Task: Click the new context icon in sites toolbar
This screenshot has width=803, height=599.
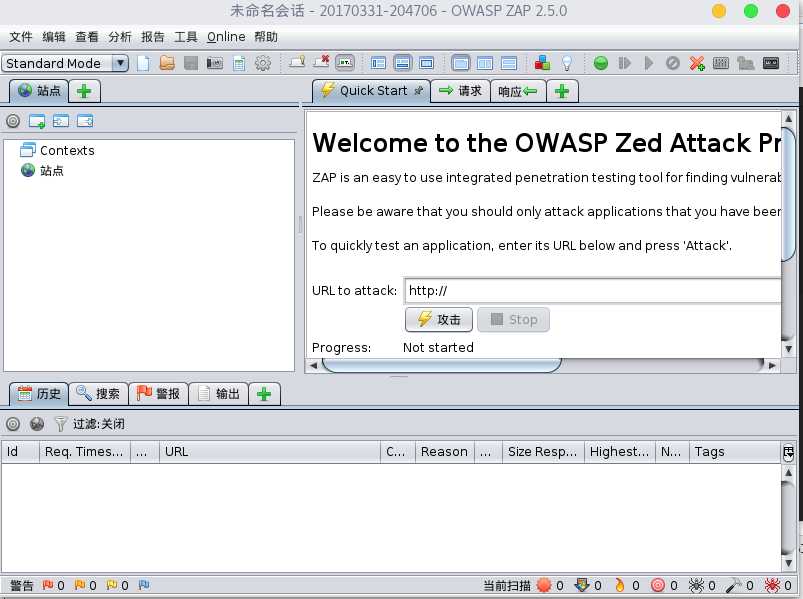Action: point(37,121)
